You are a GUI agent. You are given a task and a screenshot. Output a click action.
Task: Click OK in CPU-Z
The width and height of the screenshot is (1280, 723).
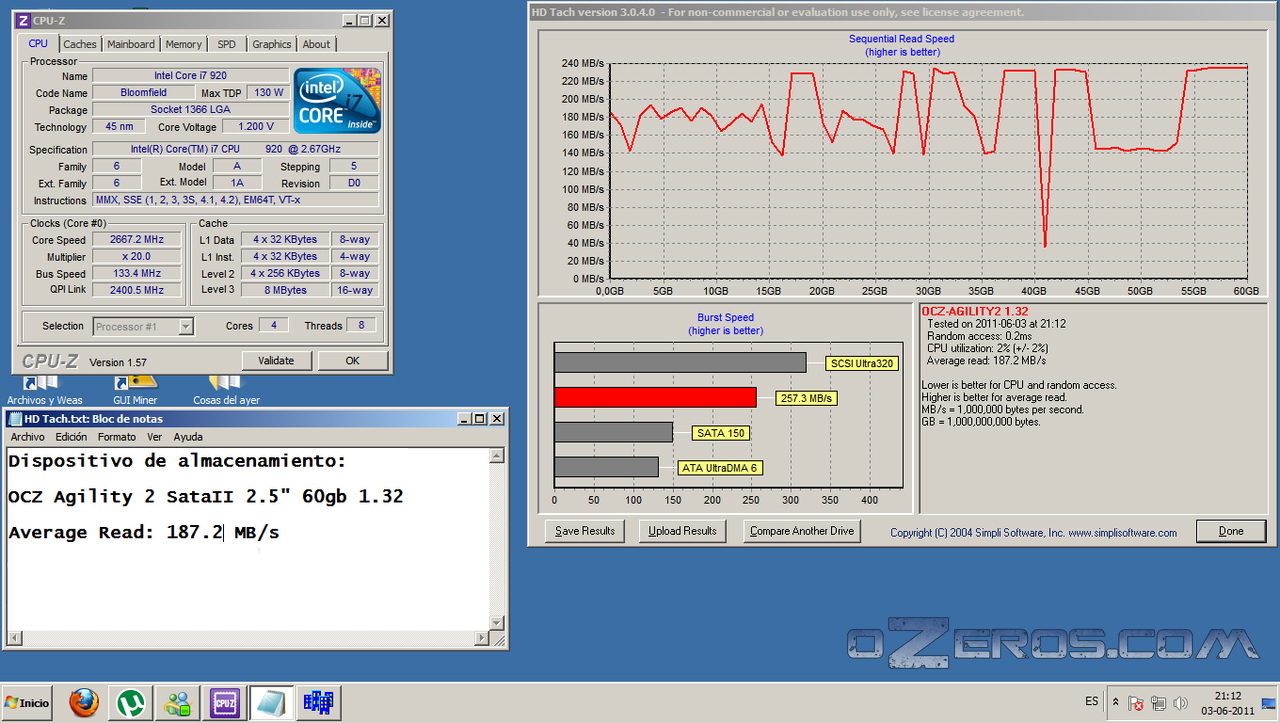pyautogui.click(x=352, y=361)
